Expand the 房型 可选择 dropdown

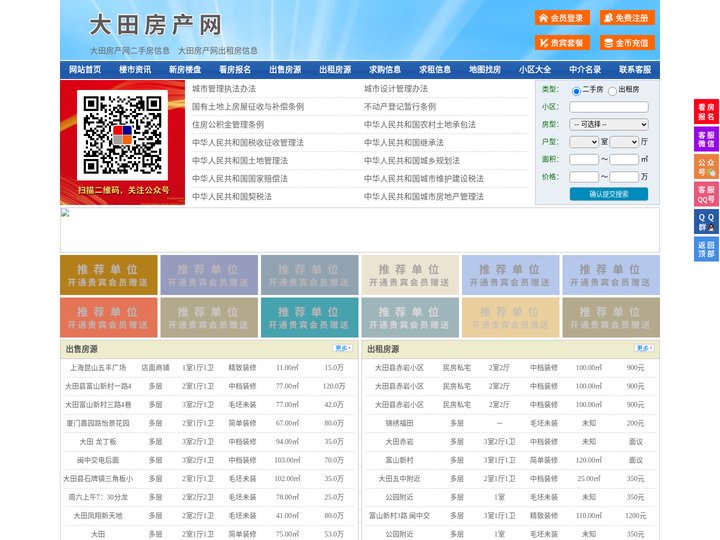[x=609, y=124]
